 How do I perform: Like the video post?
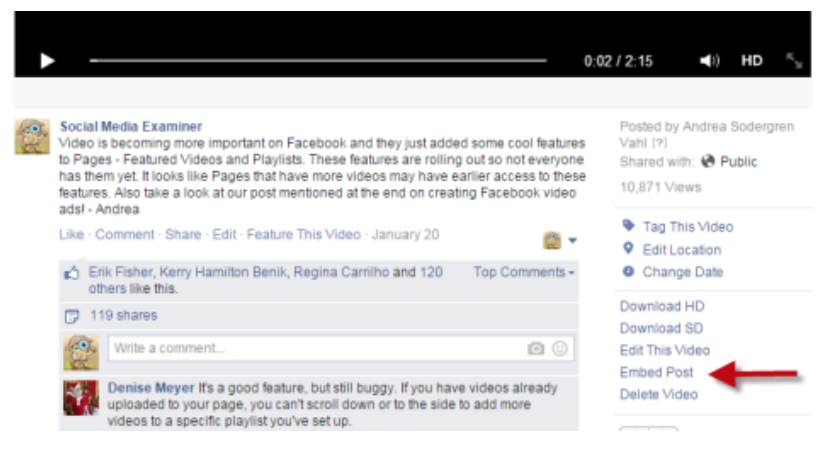pos(71,234)
